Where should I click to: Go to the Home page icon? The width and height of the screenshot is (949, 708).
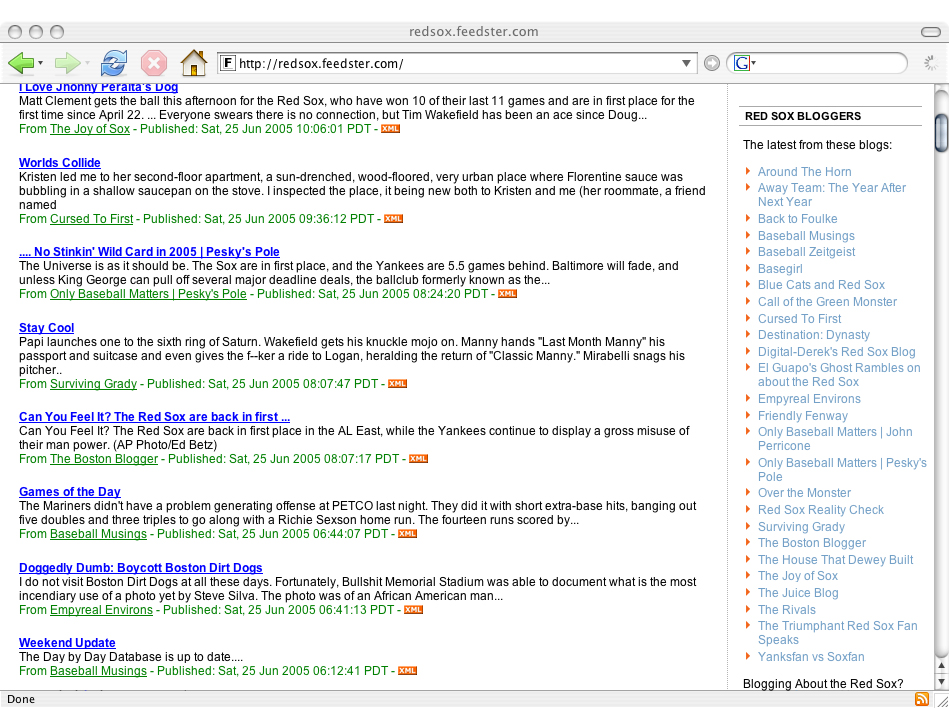pos(194,62)
